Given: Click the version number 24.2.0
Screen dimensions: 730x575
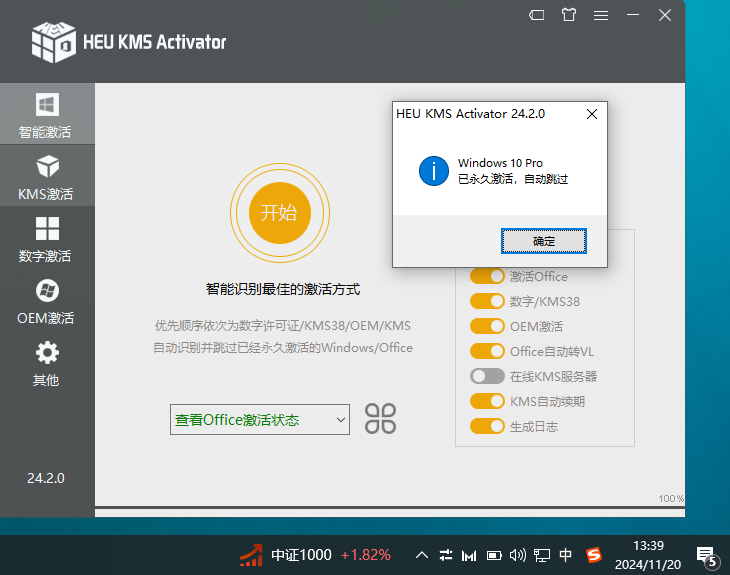Looking at the screenshot, I should click(46, 478).
